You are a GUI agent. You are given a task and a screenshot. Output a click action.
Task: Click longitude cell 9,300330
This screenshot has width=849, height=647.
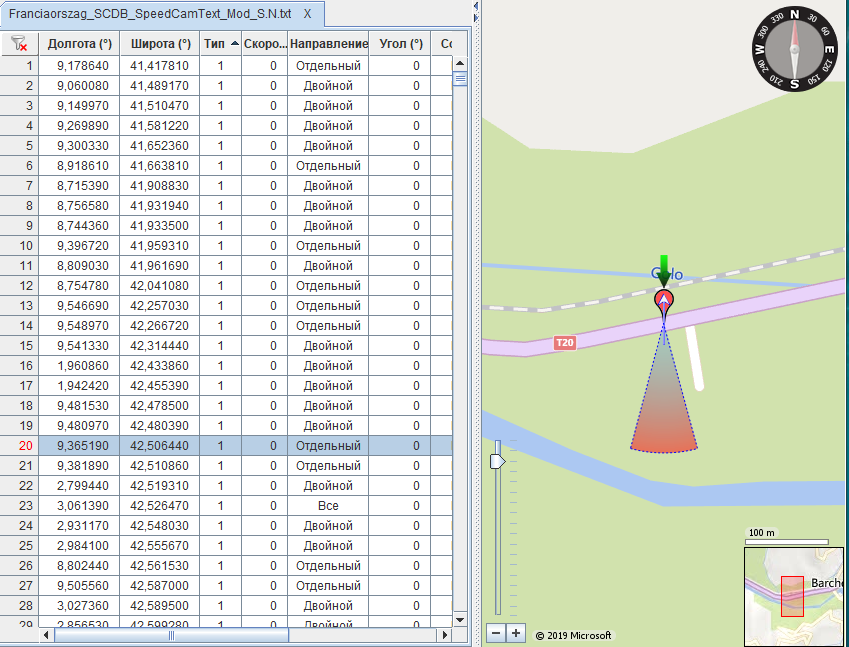[x=79, y=146]
